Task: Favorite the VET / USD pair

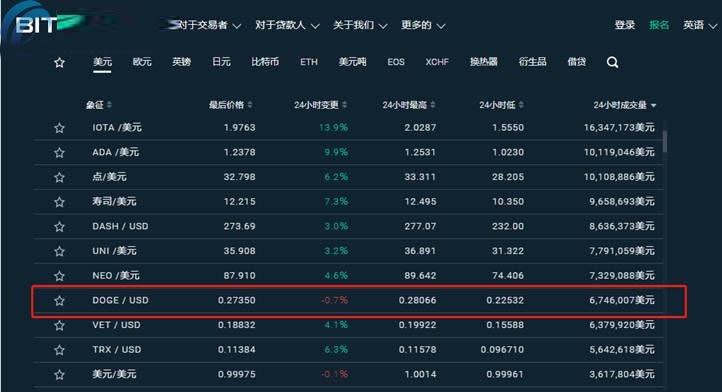Action: tap(59, 326)
